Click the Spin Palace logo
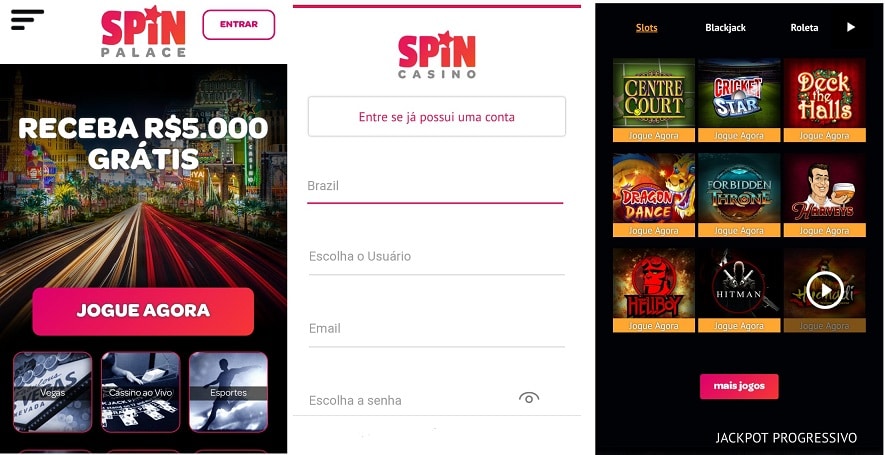This screenshot has height=455, width=885. tap(143, 32)
